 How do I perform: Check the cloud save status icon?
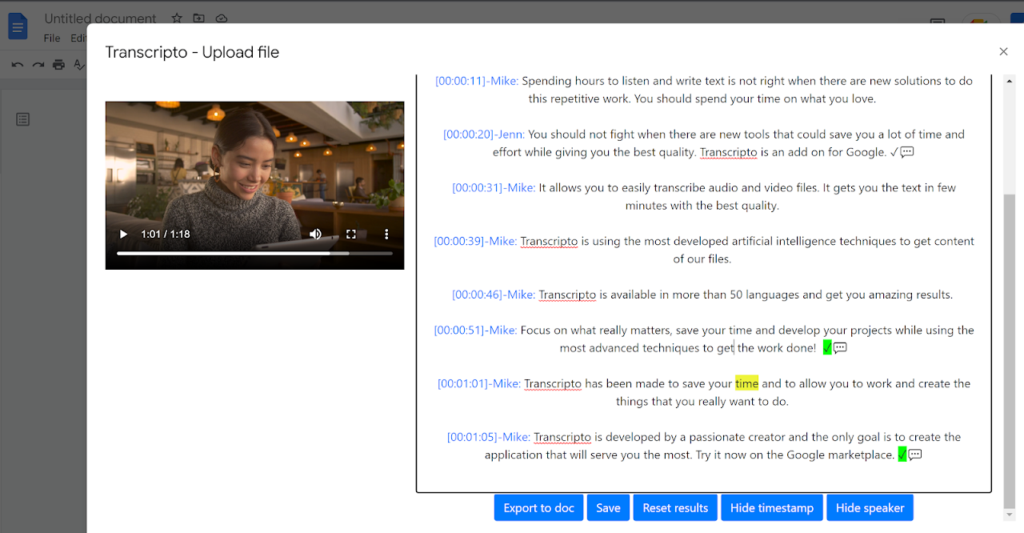tap(221, 18)
